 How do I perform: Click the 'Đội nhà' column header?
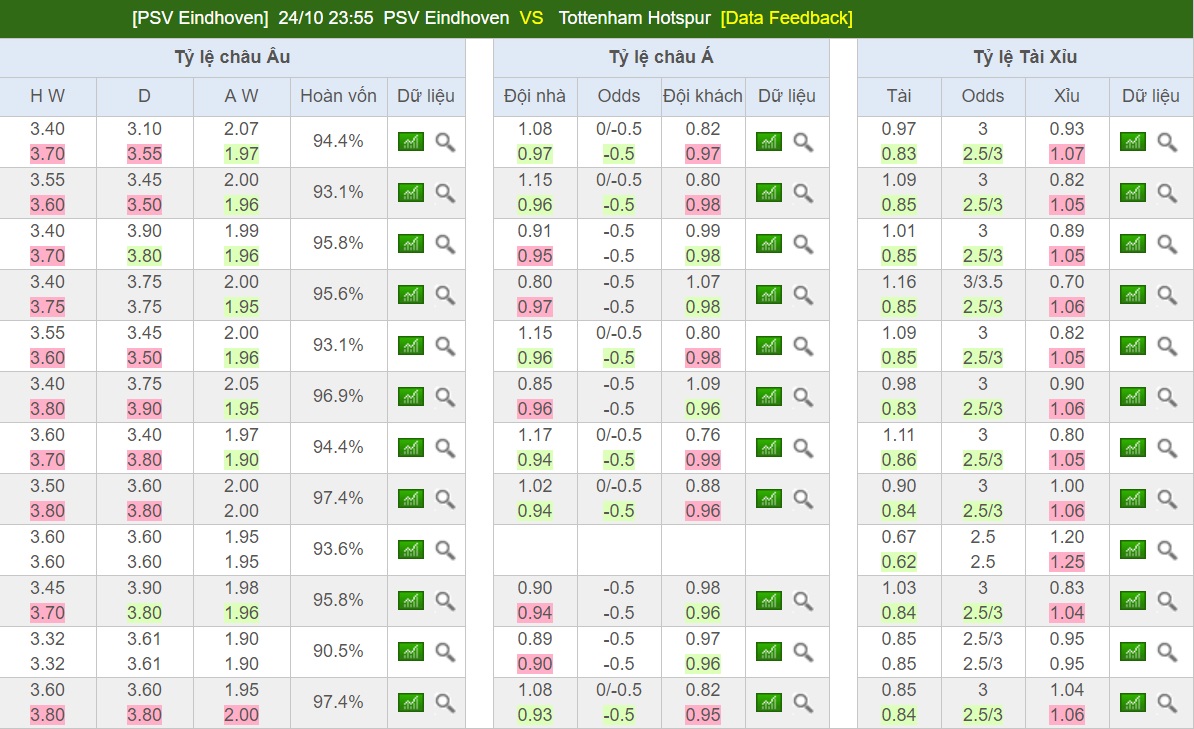[x=535, y=96]
